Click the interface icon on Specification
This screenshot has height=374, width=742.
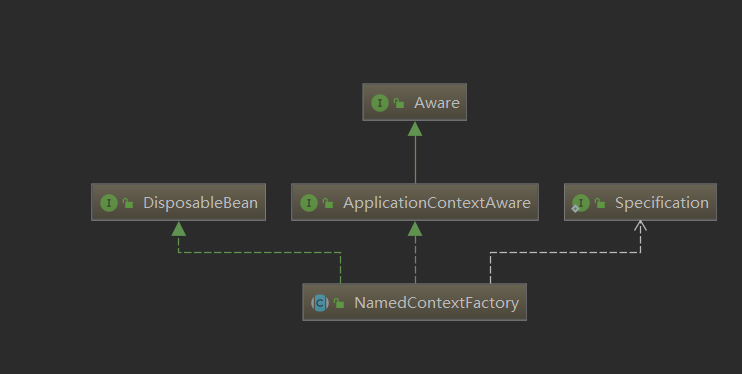(581, 203)
